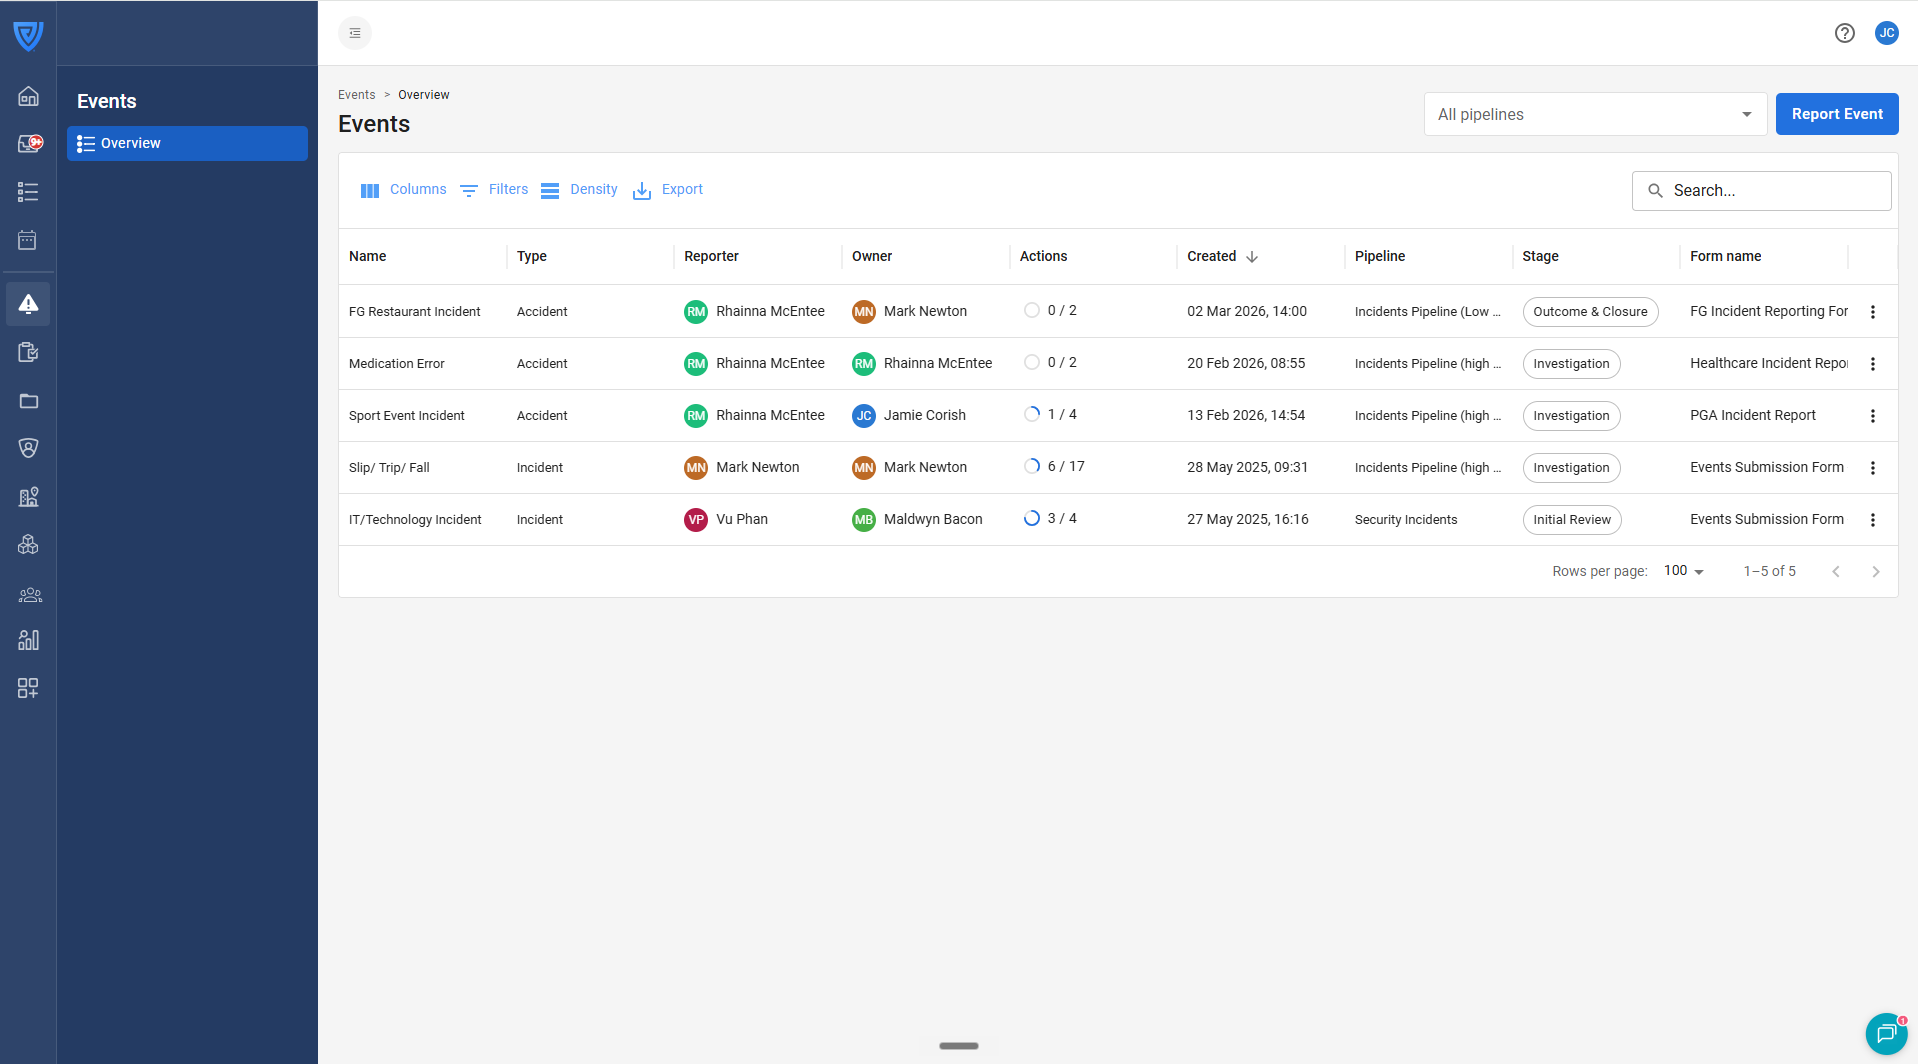The image size is (1918, 1064).
Task: Sort by the Owner column header
Action: pos(872,257)
